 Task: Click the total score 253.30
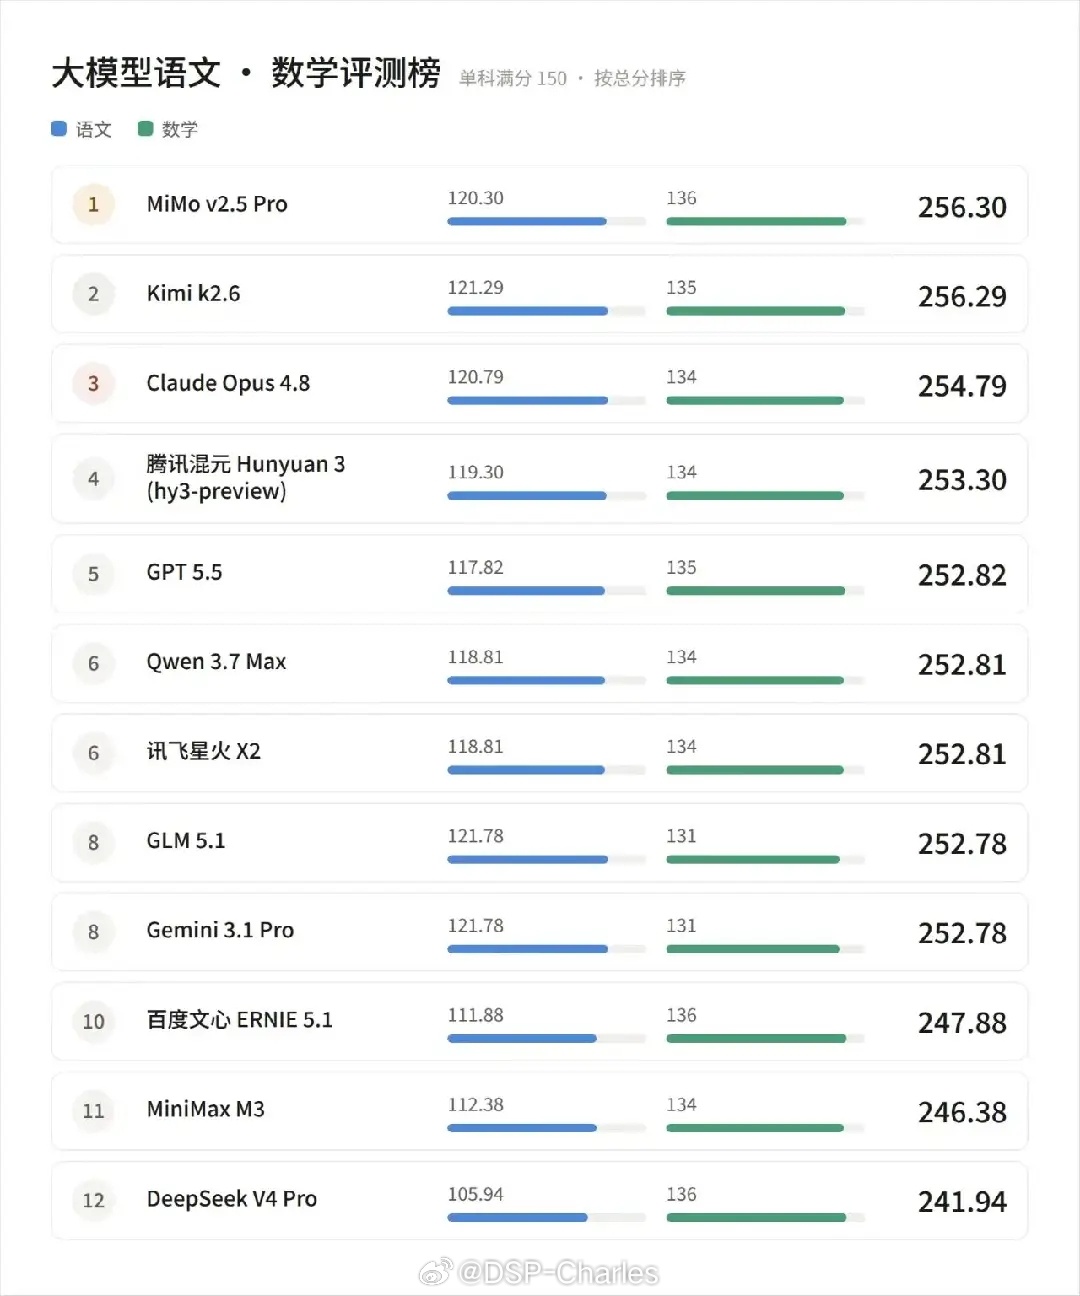[962, 480]
